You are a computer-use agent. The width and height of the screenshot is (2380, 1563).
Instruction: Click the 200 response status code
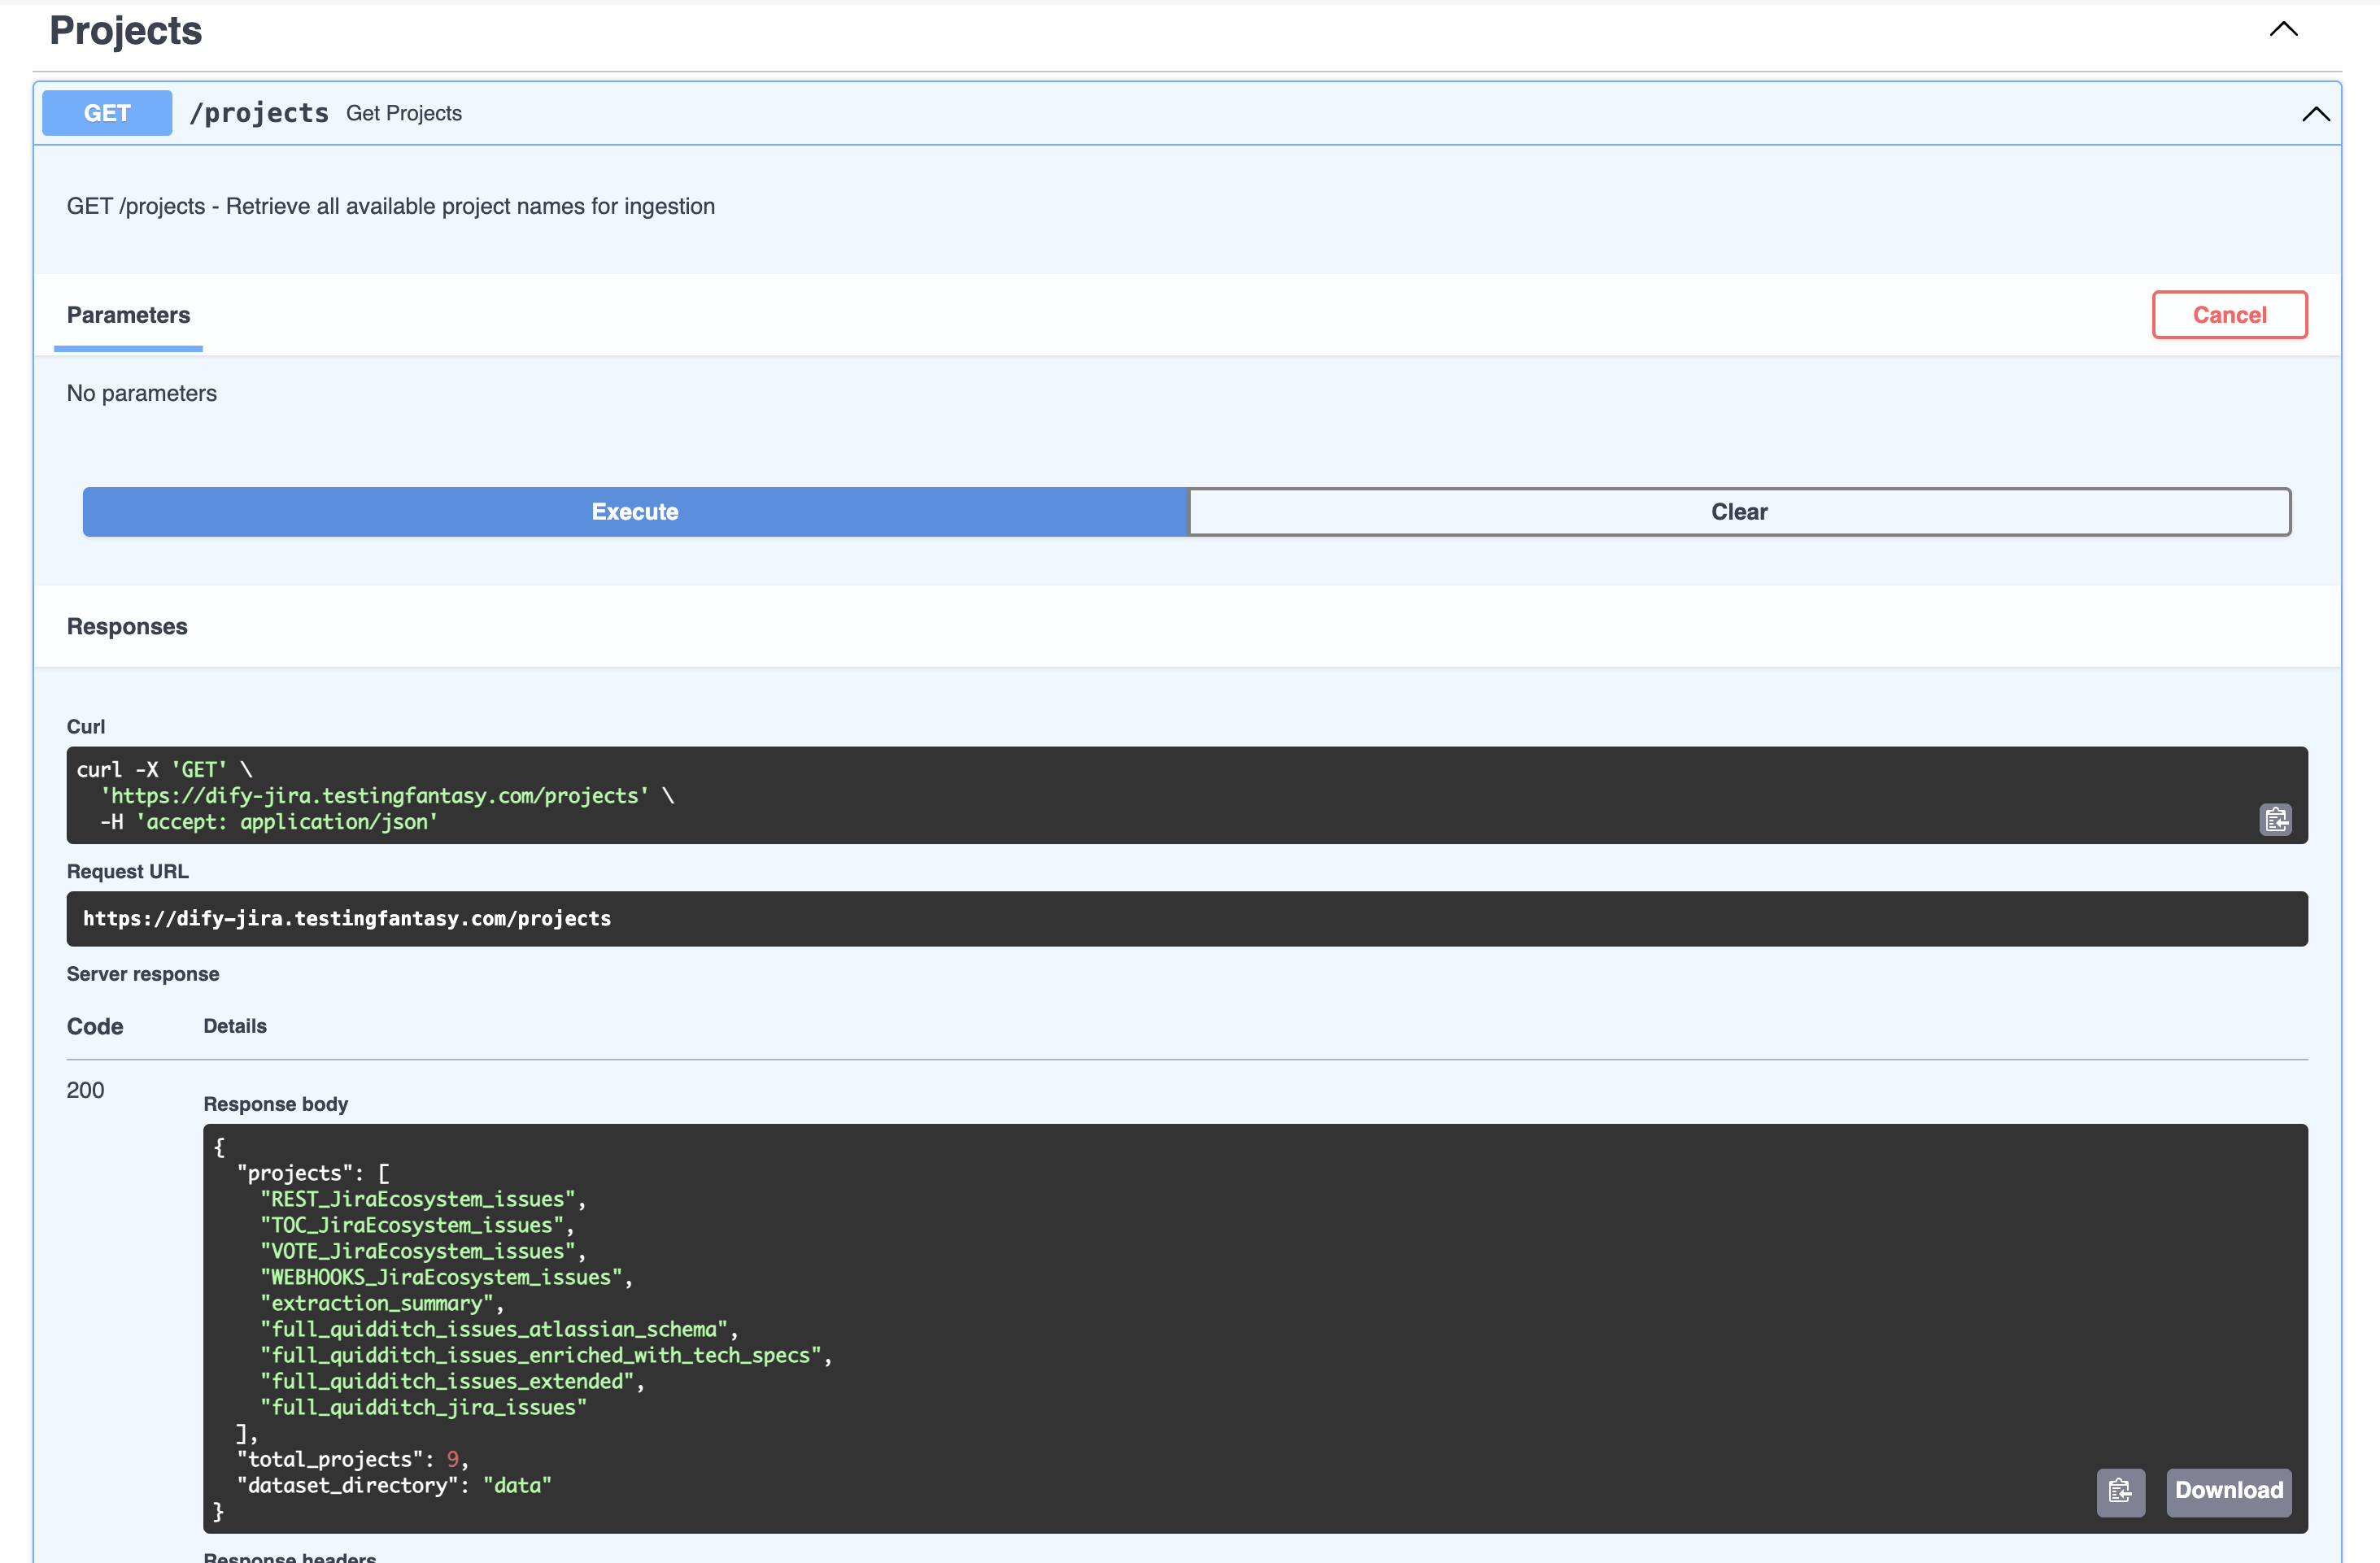[x=85, y=1090]
